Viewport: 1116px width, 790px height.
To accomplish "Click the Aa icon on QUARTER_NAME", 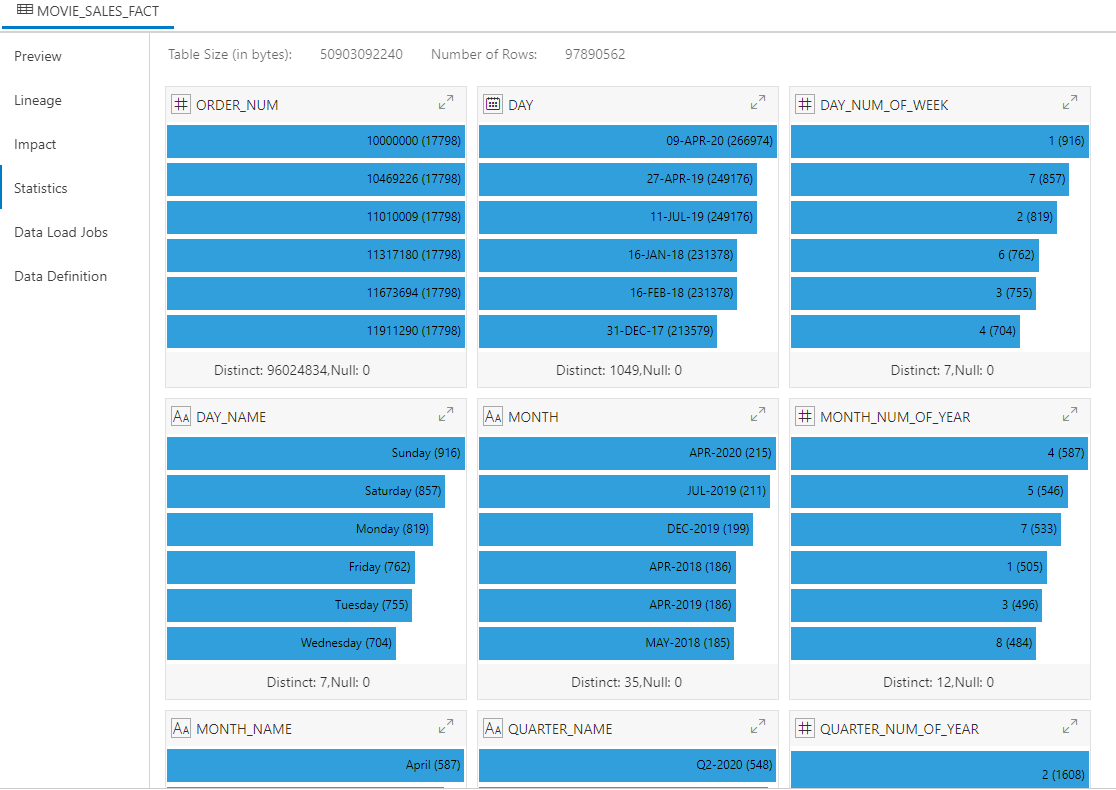I will (493, 728).
